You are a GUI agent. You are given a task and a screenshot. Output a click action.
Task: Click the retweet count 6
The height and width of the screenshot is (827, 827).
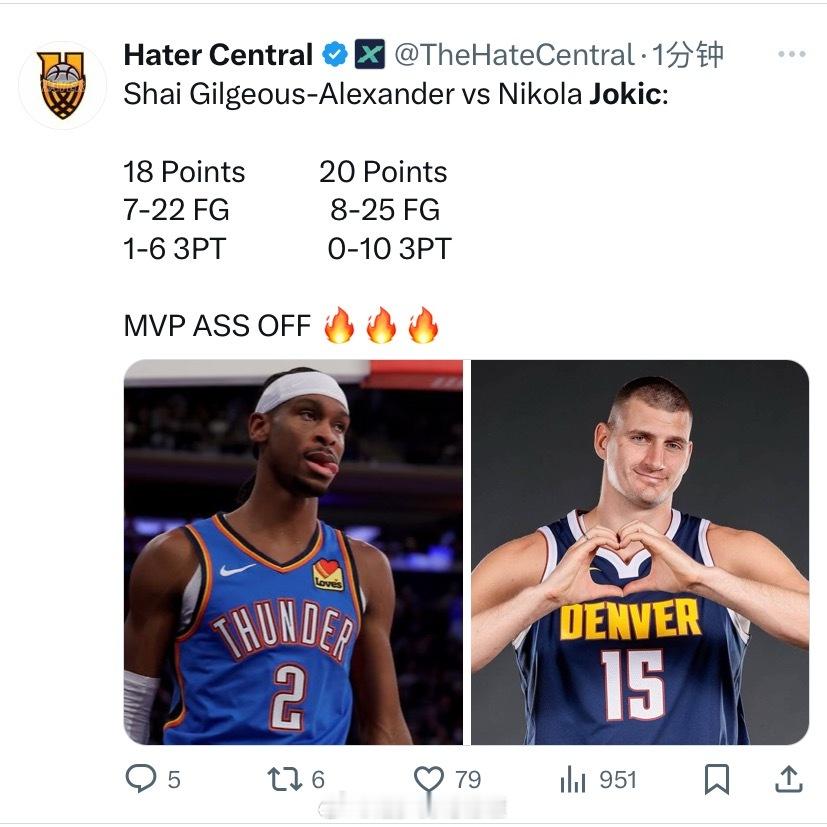coord(318,780)
